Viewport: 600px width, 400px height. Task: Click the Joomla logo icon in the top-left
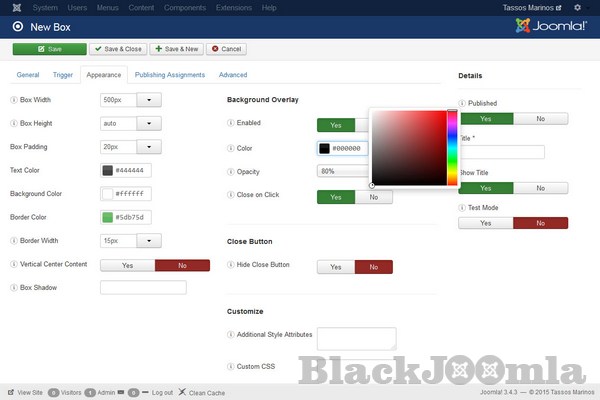pyautogui.click(x=11, y=7)
